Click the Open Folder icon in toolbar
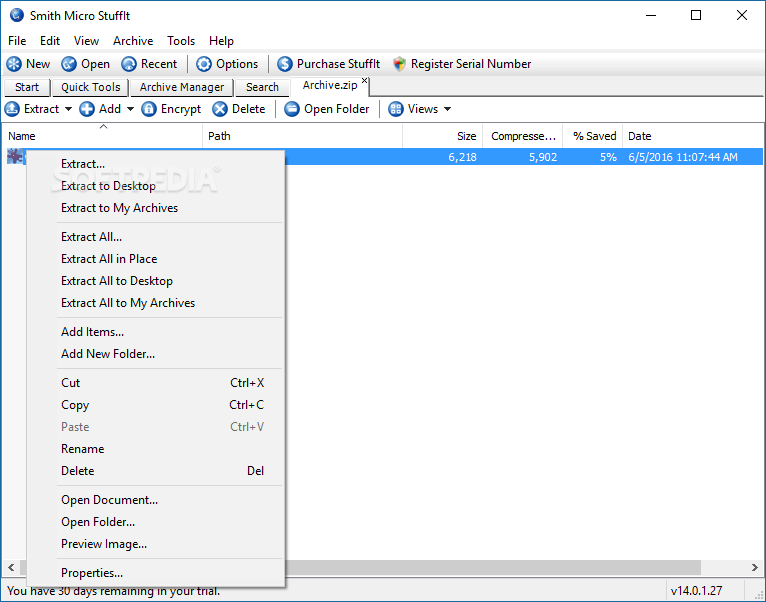The height and width of the screenshot is (602, 766). coord(292,109)
